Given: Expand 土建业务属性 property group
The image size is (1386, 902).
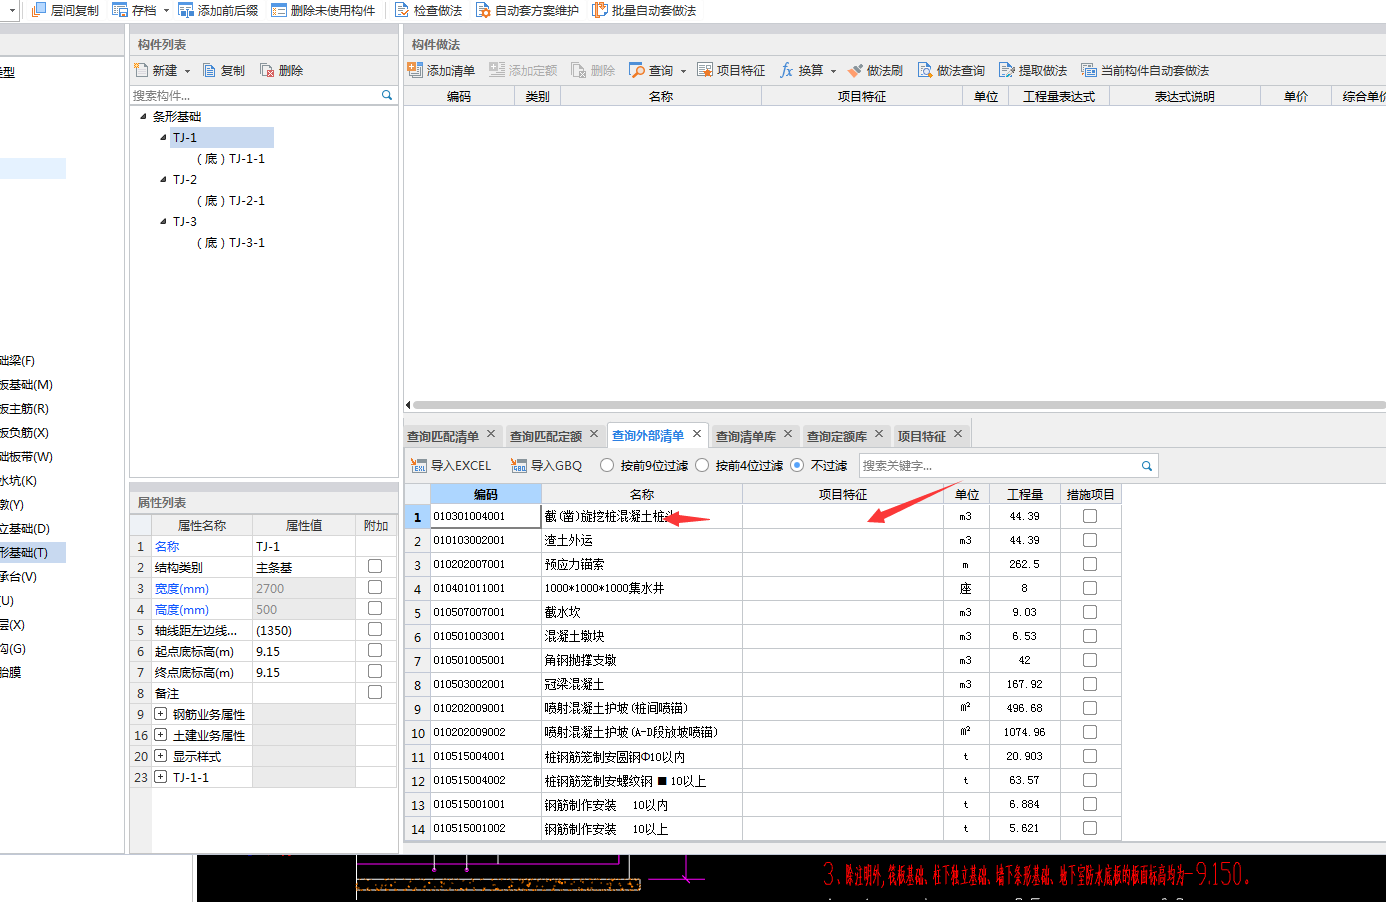Looking at the screenshot, I should pyautogui.click(x=160, y=735).
